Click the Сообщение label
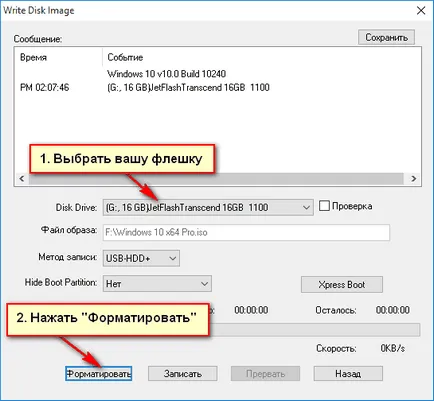Screen dimensions: 434x401 38,39
